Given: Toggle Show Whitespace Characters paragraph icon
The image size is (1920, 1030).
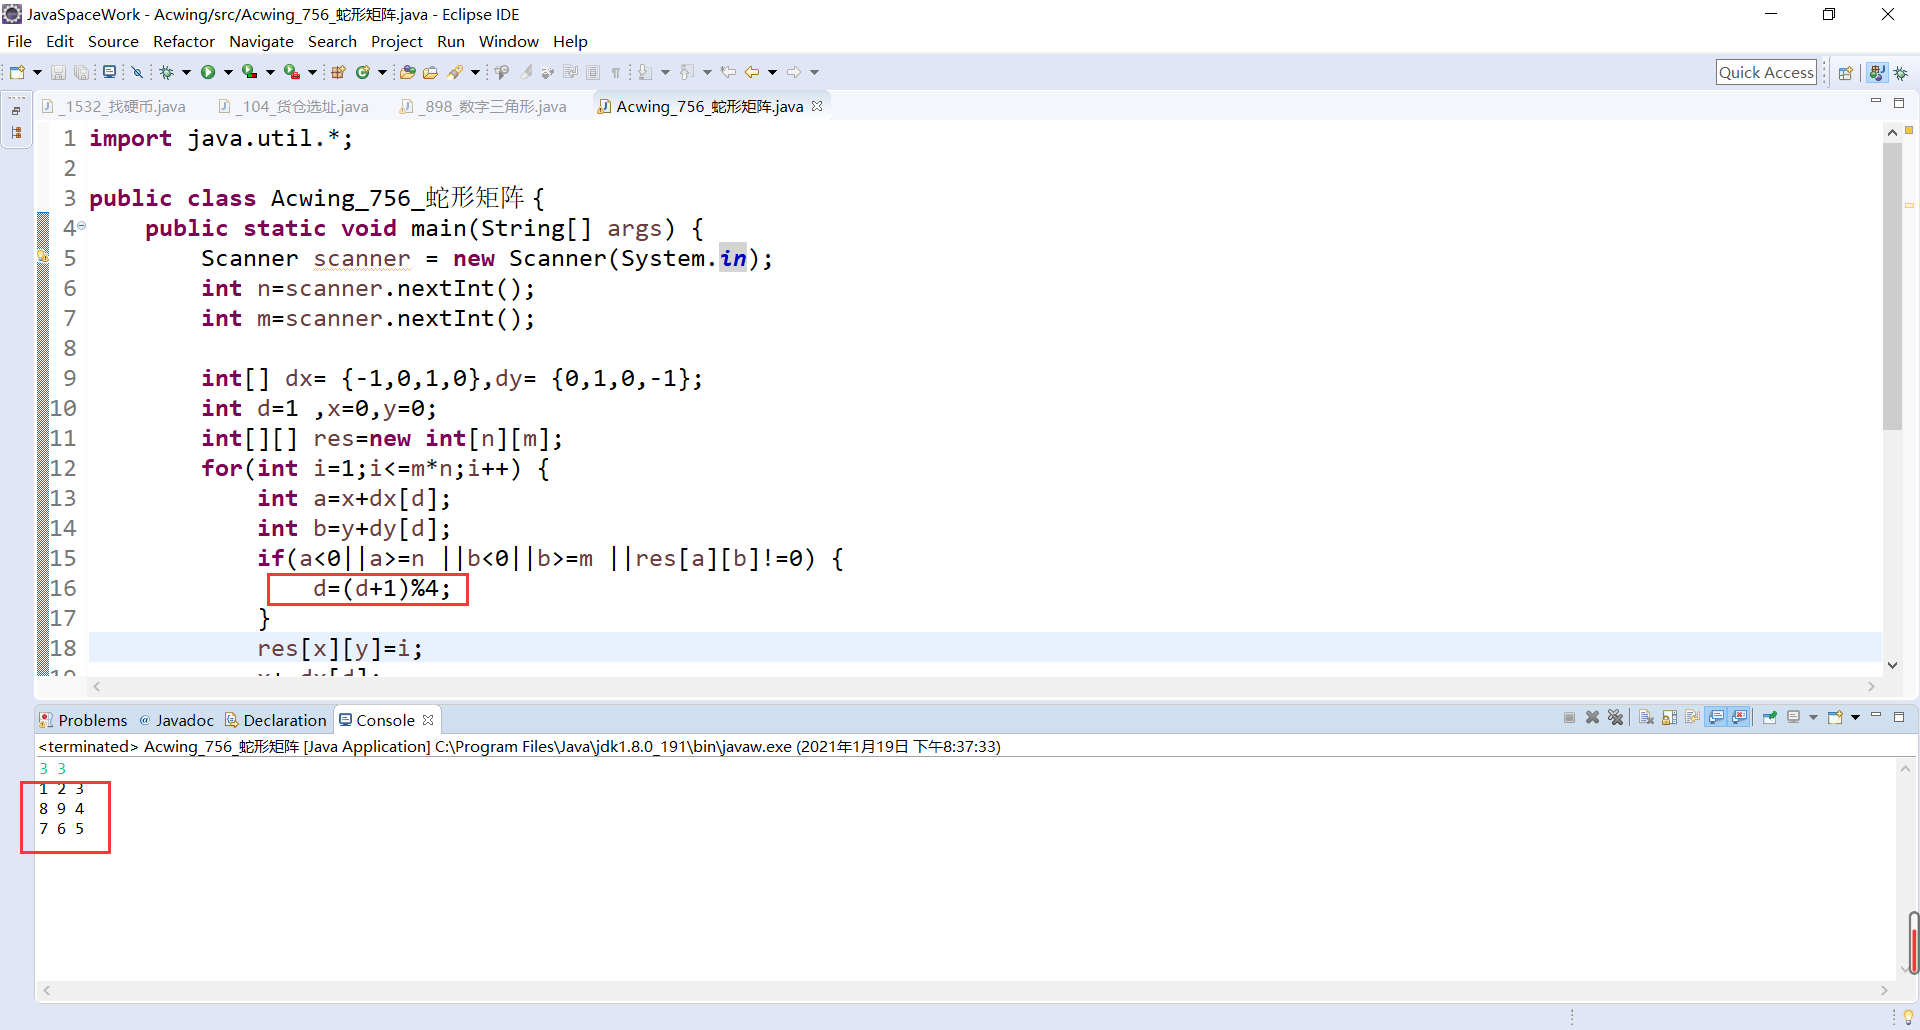Looking at the screenshot, I should 616,72.
